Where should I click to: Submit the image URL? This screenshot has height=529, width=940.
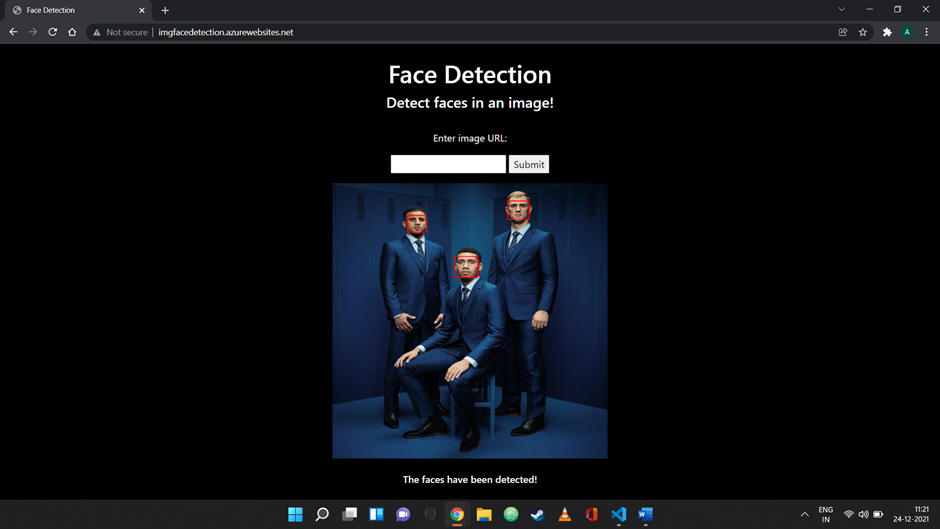pyautogui.click(x=529, y=164)
